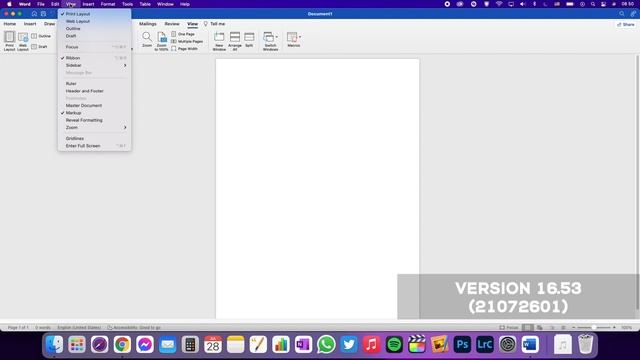Expand the Sidebar submenu

pyautogui.click(x=94, y=65)
